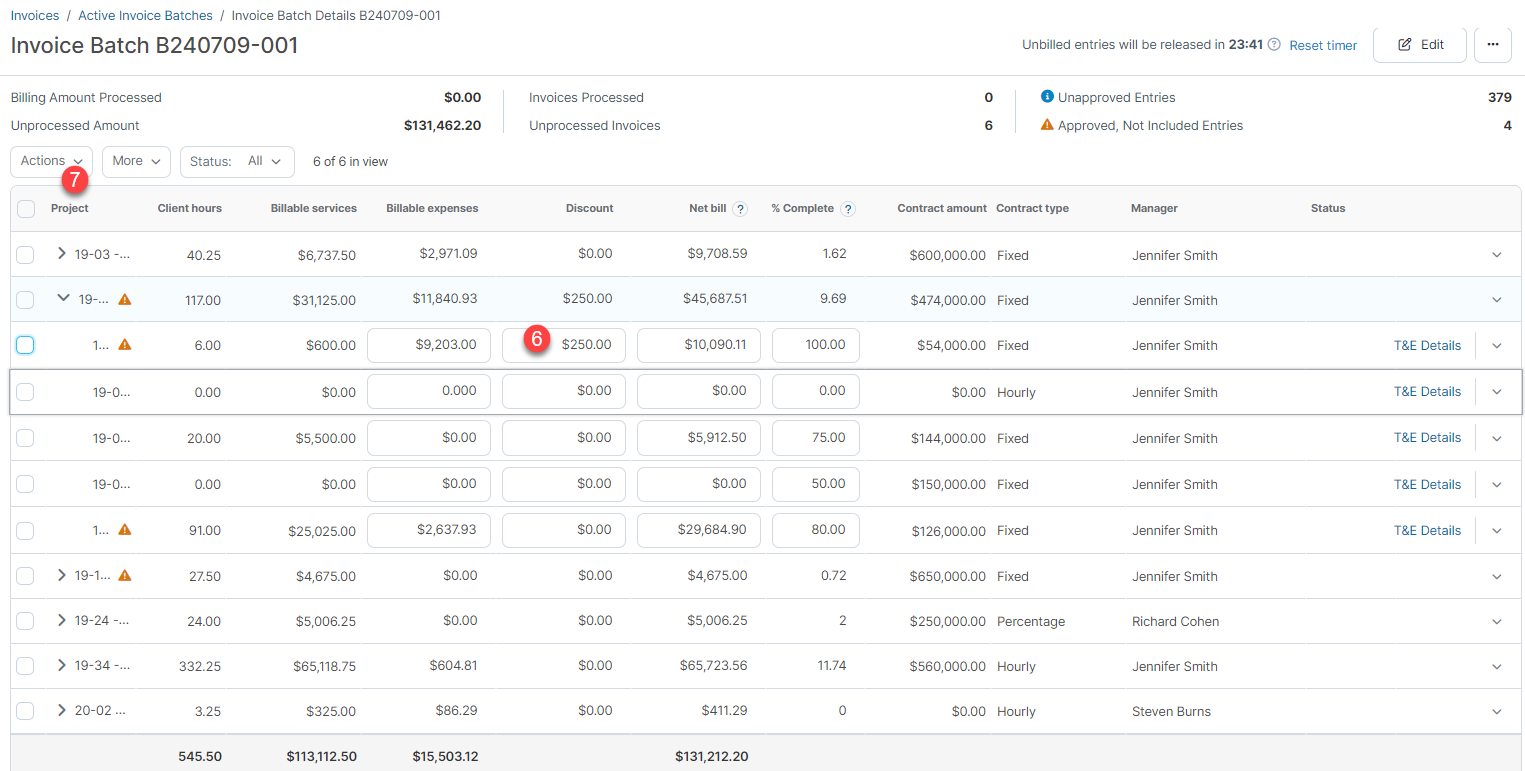Screen dimensions: 1525x771
Task: Click the Manager column header
Action: (1154, 208)
